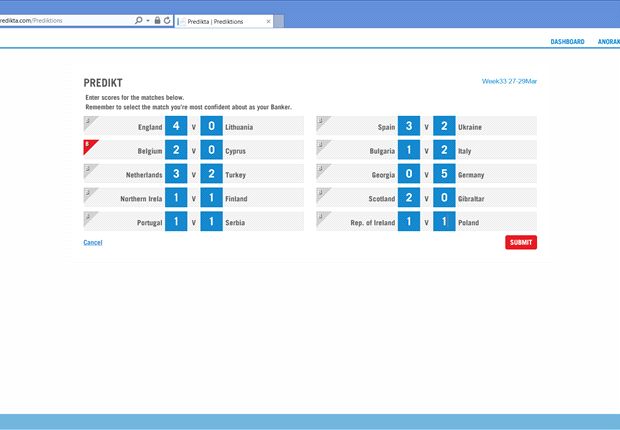Click Spain score box showing 3
This screenshot has width=620, height=430.
click(x=409, y=126)
